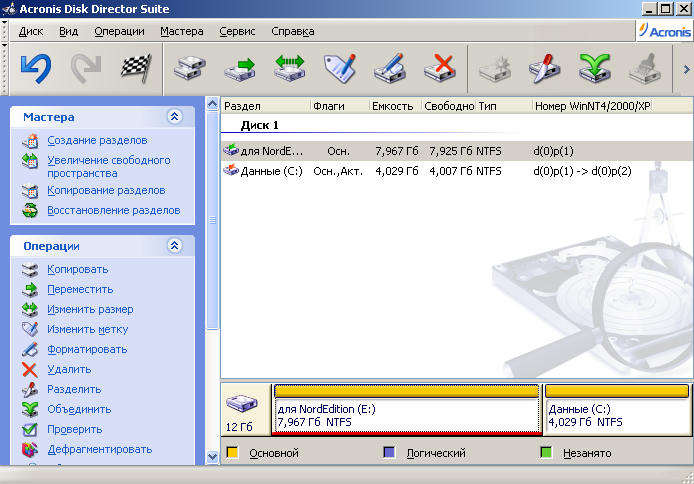
Task: Select the для NordE... partition row
Action: (457, 151)
